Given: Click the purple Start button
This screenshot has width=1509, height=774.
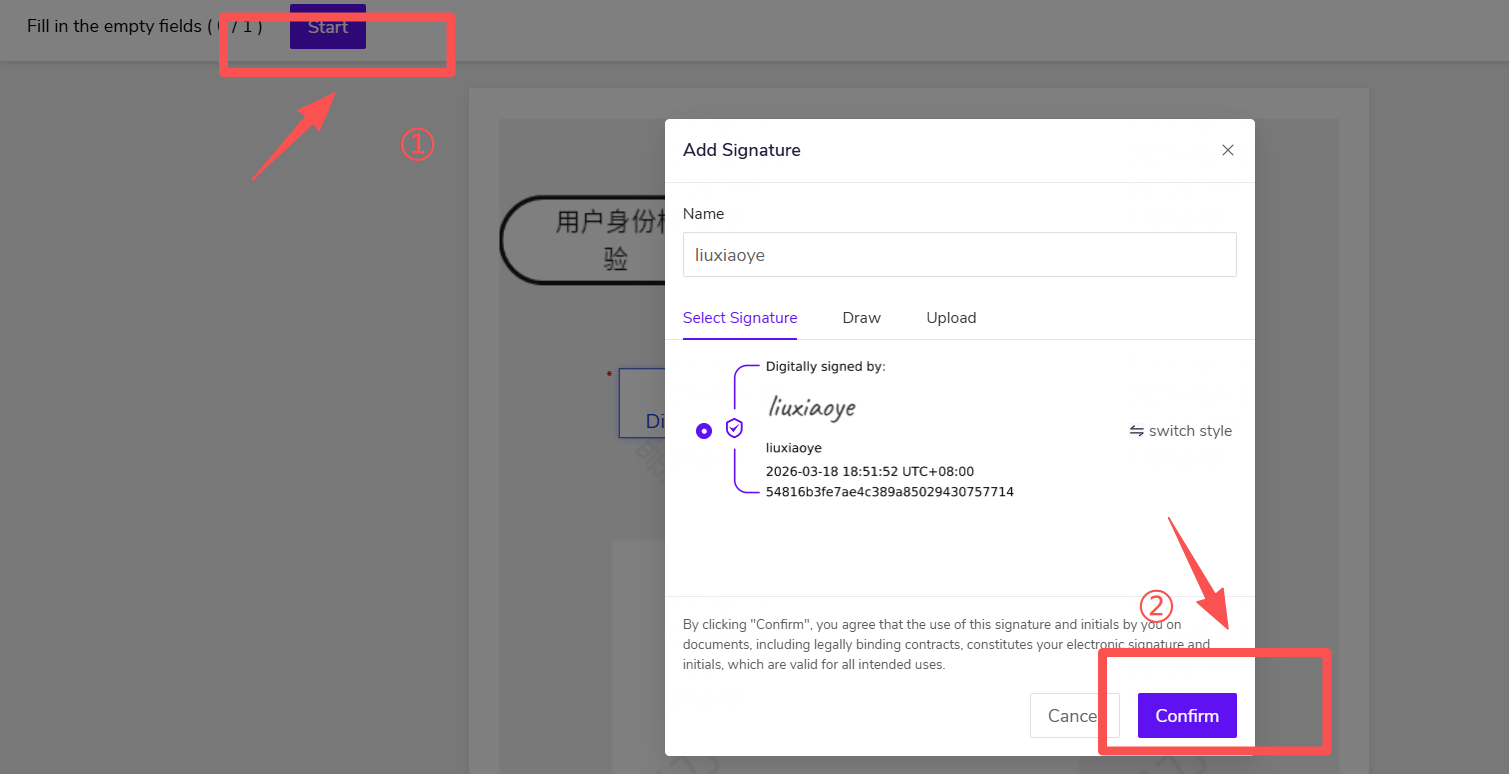Looking at the screenshot, I should click(x=327, y=27).
